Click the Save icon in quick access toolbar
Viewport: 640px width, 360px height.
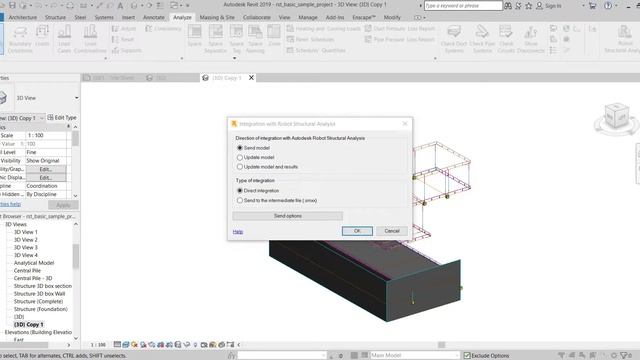[x=12, y=5]
